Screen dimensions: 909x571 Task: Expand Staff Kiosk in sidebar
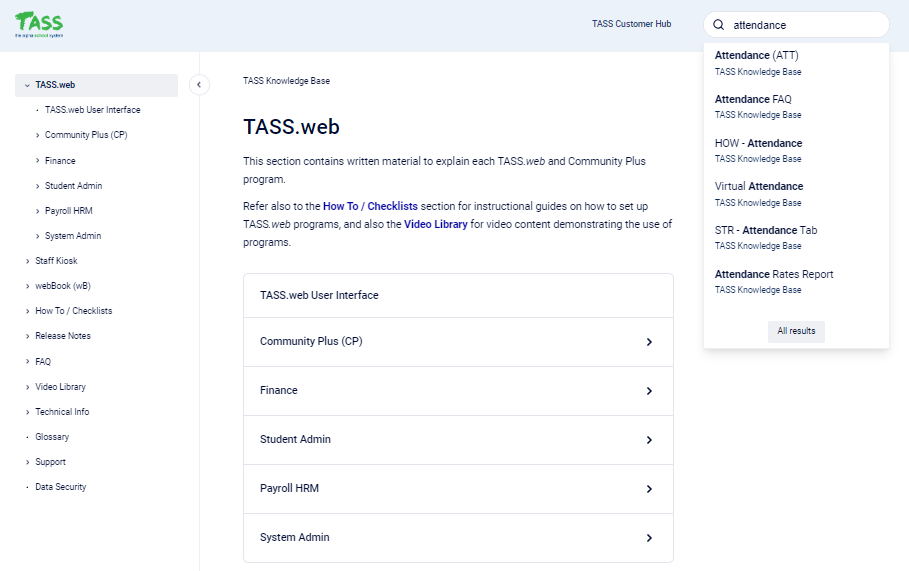[27, 261]
